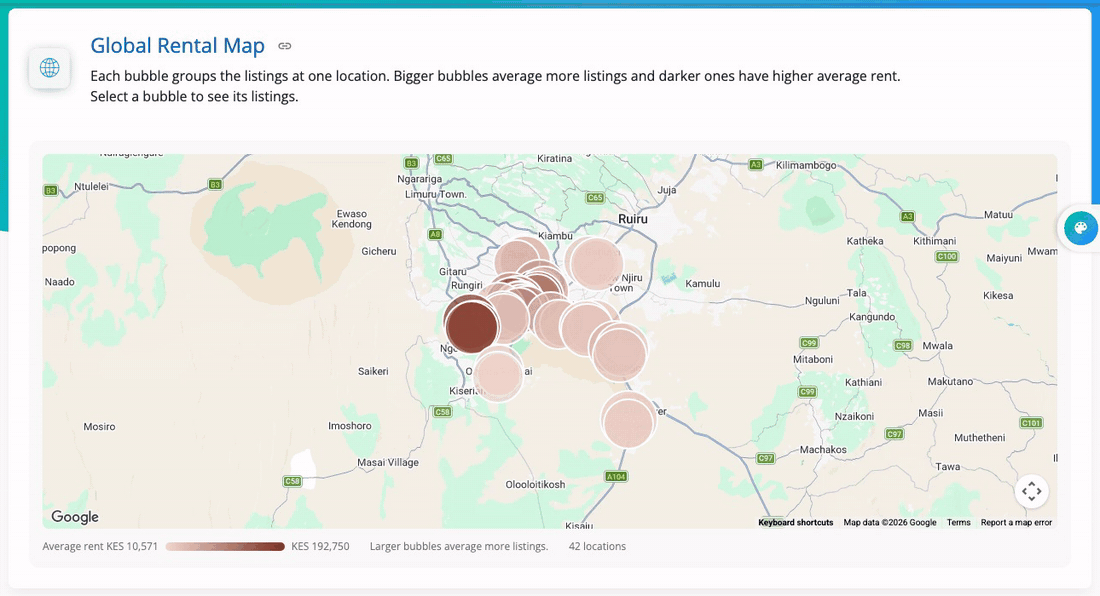1100x596 pixels.
Task: Click the average rent gradient legend bar
Action: point(225,546)
